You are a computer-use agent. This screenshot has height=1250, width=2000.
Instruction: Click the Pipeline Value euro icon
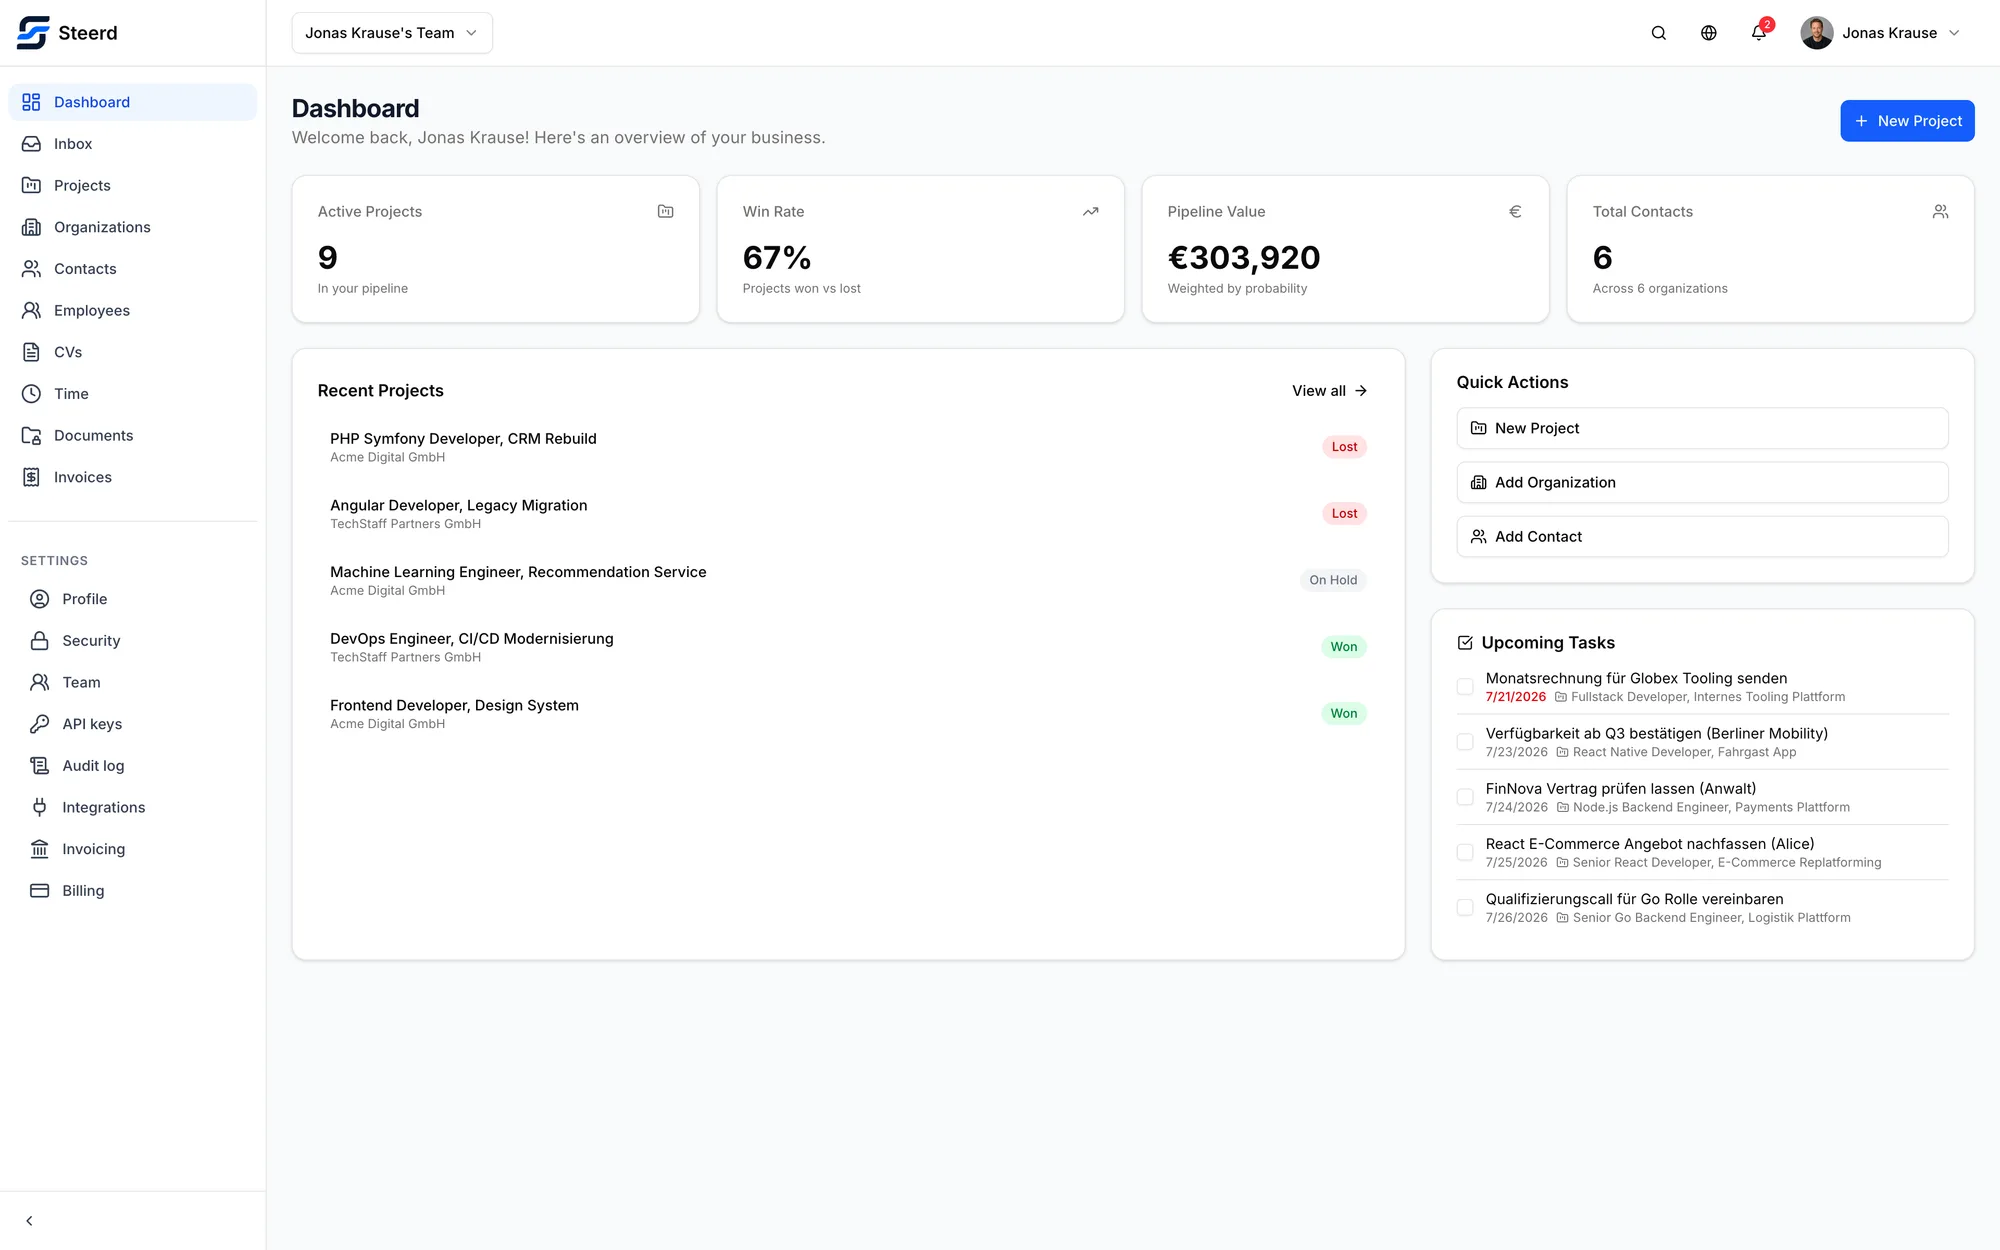1515,211
